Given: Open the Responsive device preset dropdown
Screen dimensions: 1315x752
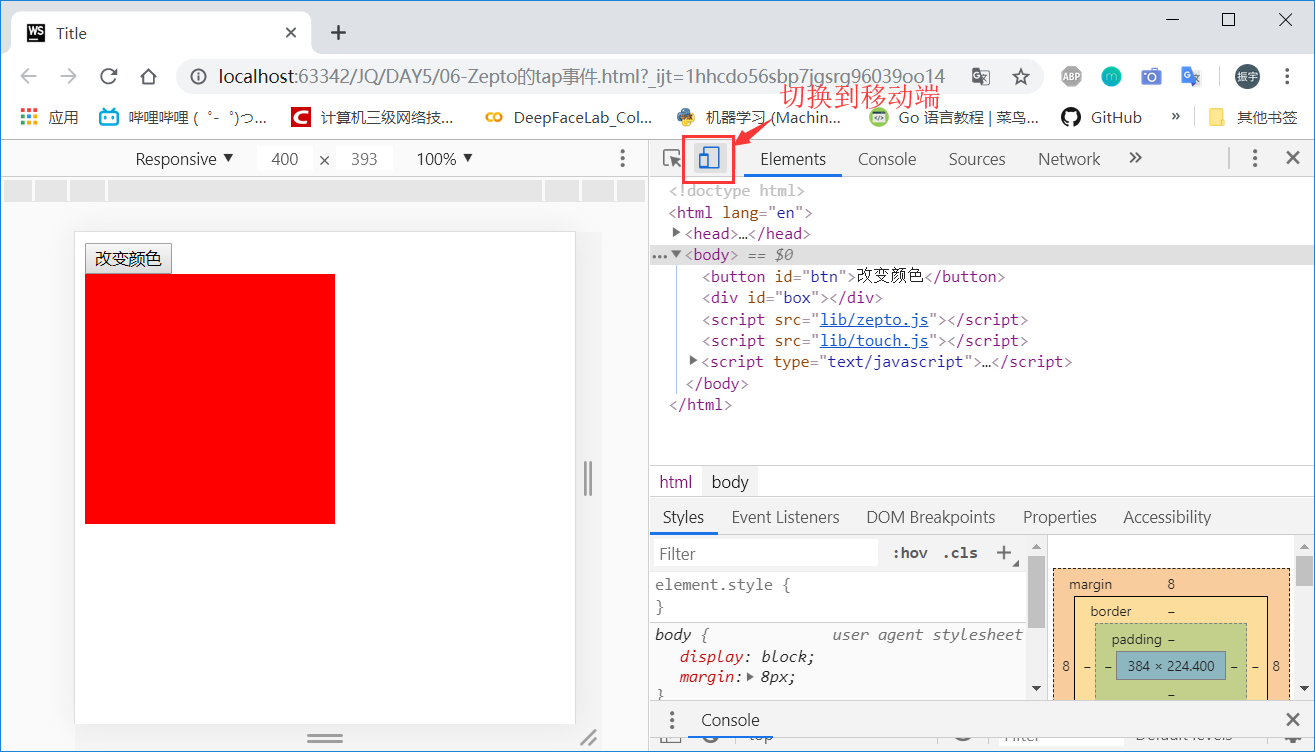Looking at the screenshot, I should coord(184,158).
